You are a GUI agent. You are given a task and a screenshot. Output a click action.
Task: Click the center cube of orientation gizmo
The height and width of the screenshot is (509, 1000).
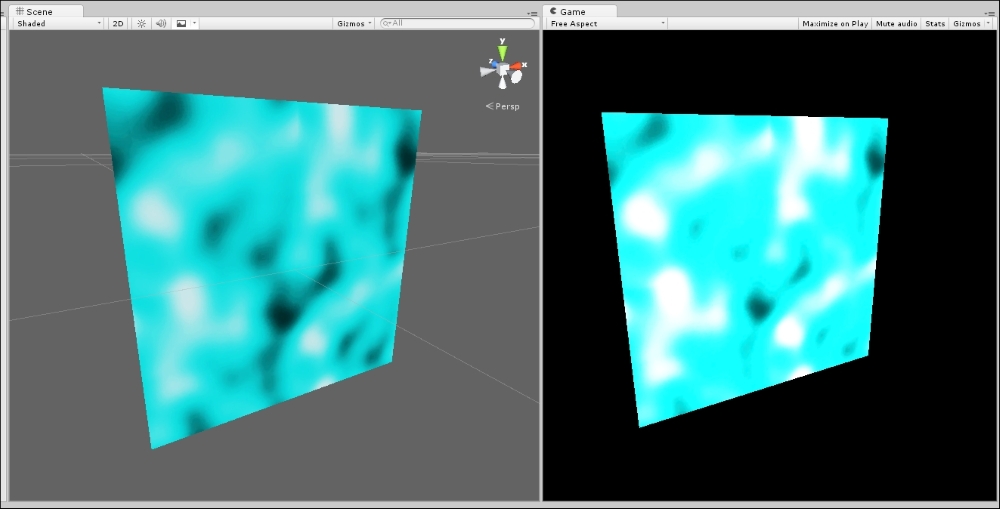503,69
